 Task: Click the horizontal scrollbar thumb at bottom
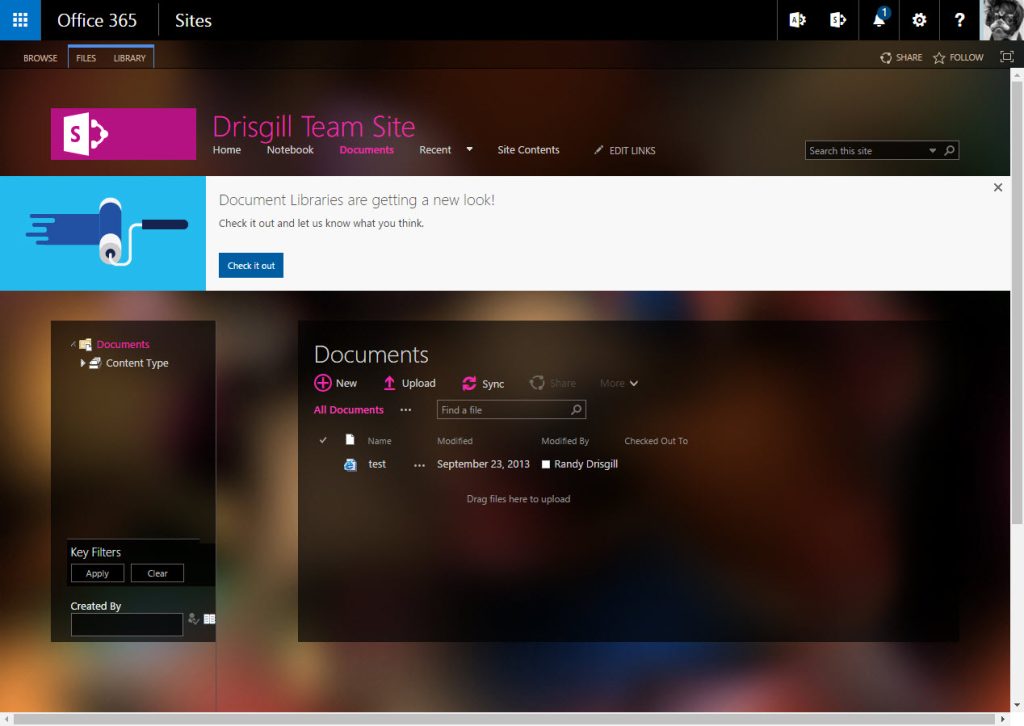pos(505,719)
